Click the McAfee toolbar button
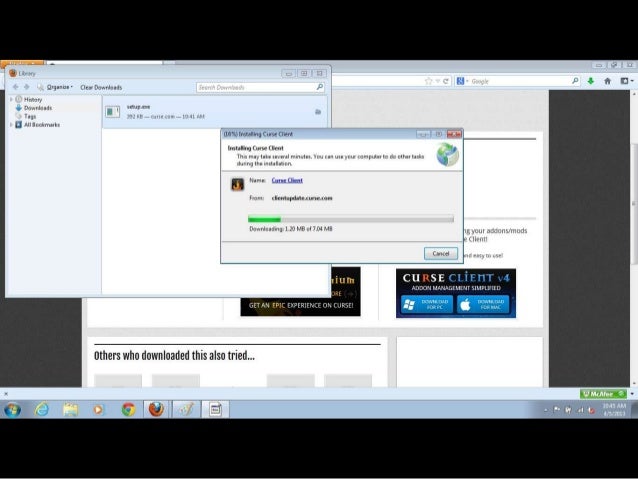This screenshot has width=638, height=479. pos(603,394)
